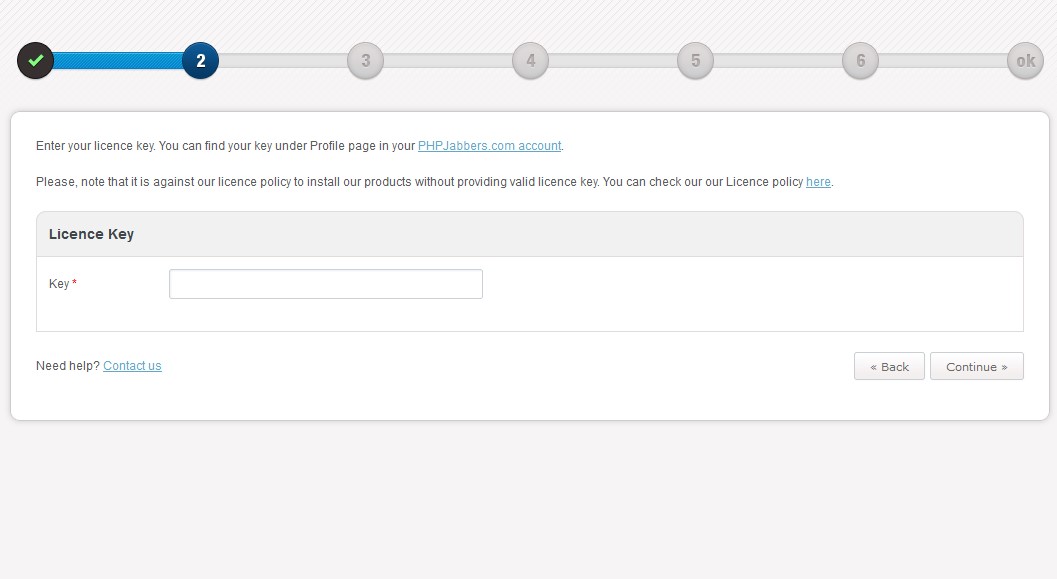
Task: Select step 5 in the progress tracker
Action: point(695,61)
